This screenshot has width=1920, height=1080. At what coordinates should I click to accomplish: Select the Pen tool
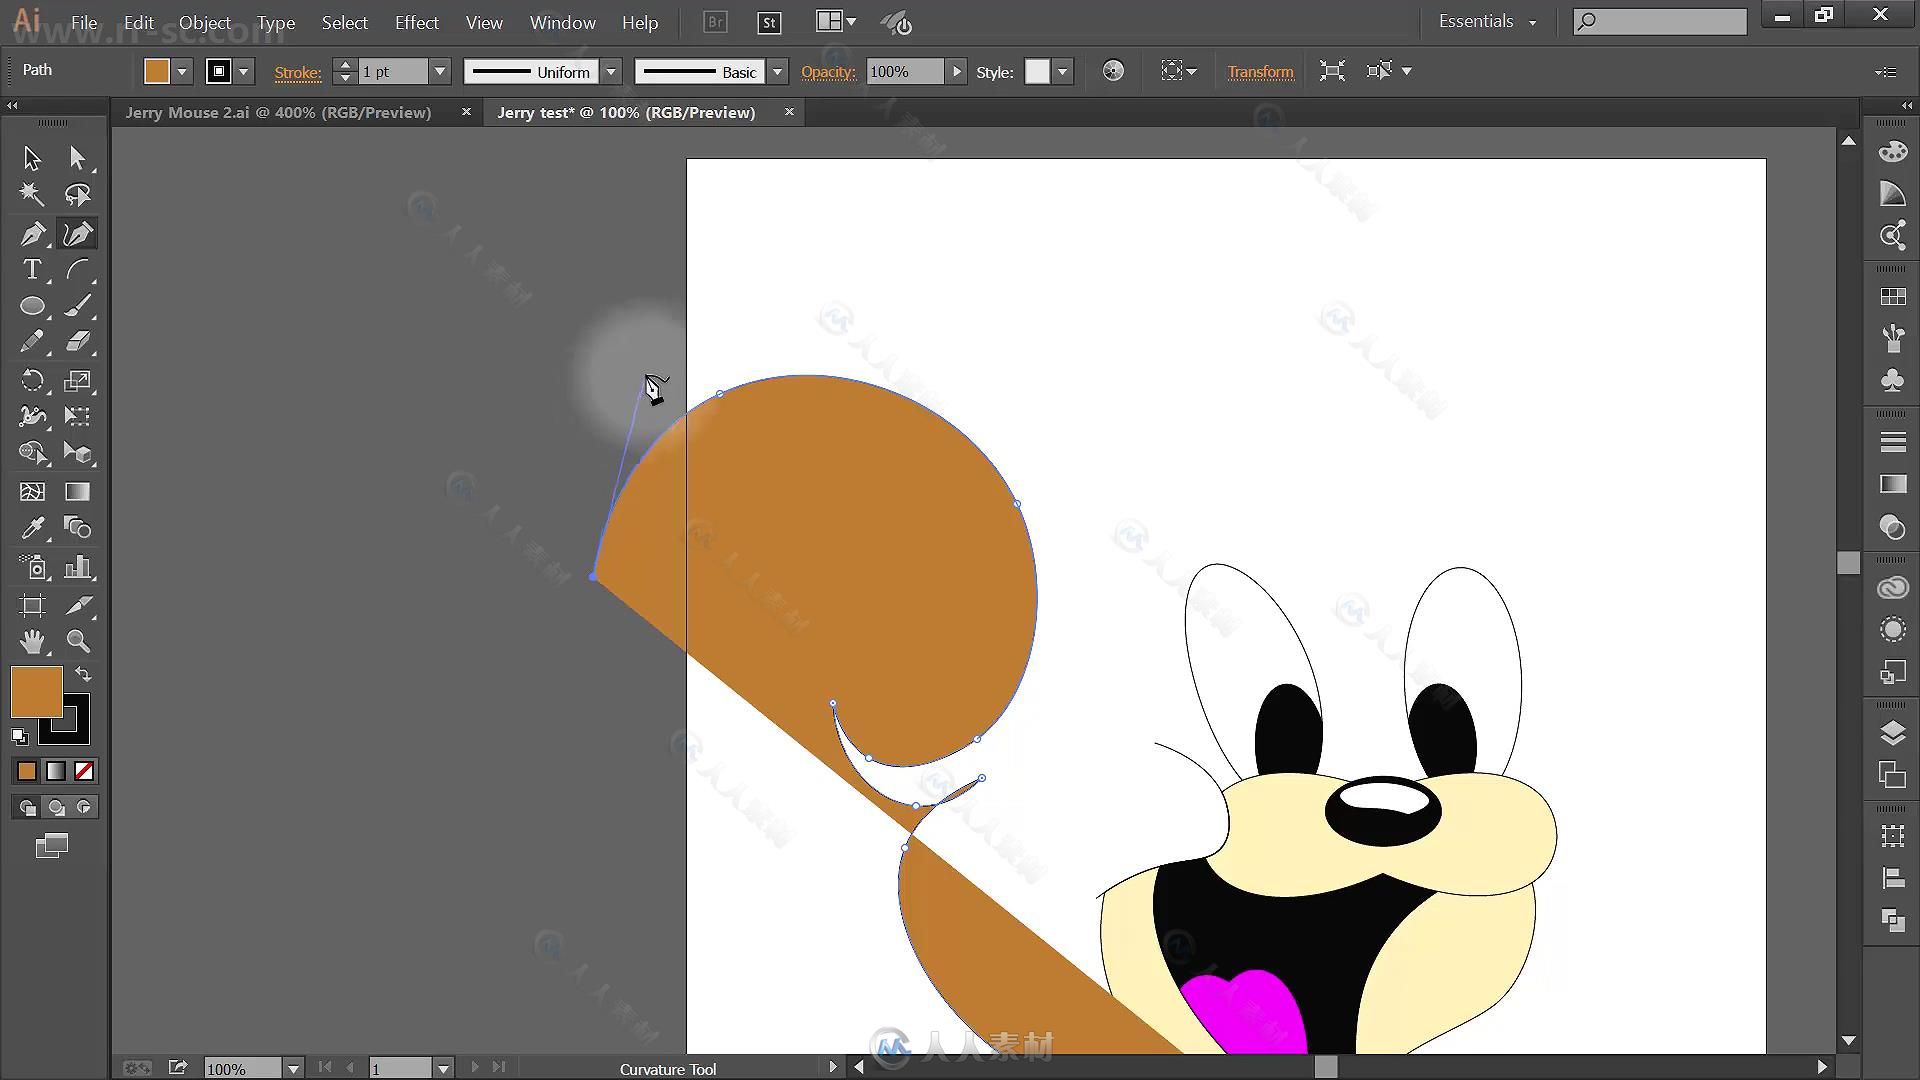[32, 234]
